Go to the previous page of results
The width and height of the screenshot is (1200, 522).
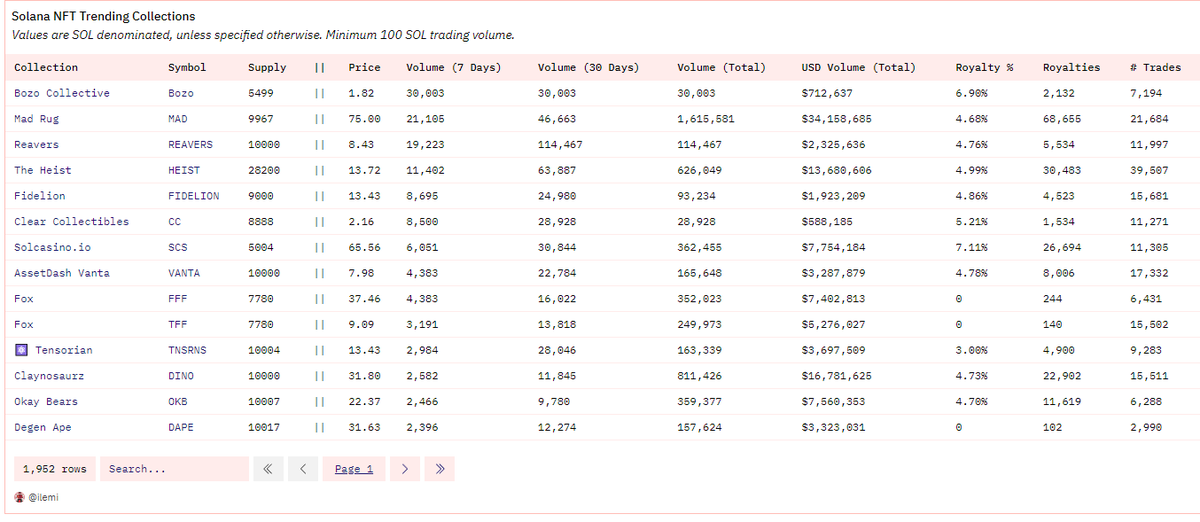point(303,469)
